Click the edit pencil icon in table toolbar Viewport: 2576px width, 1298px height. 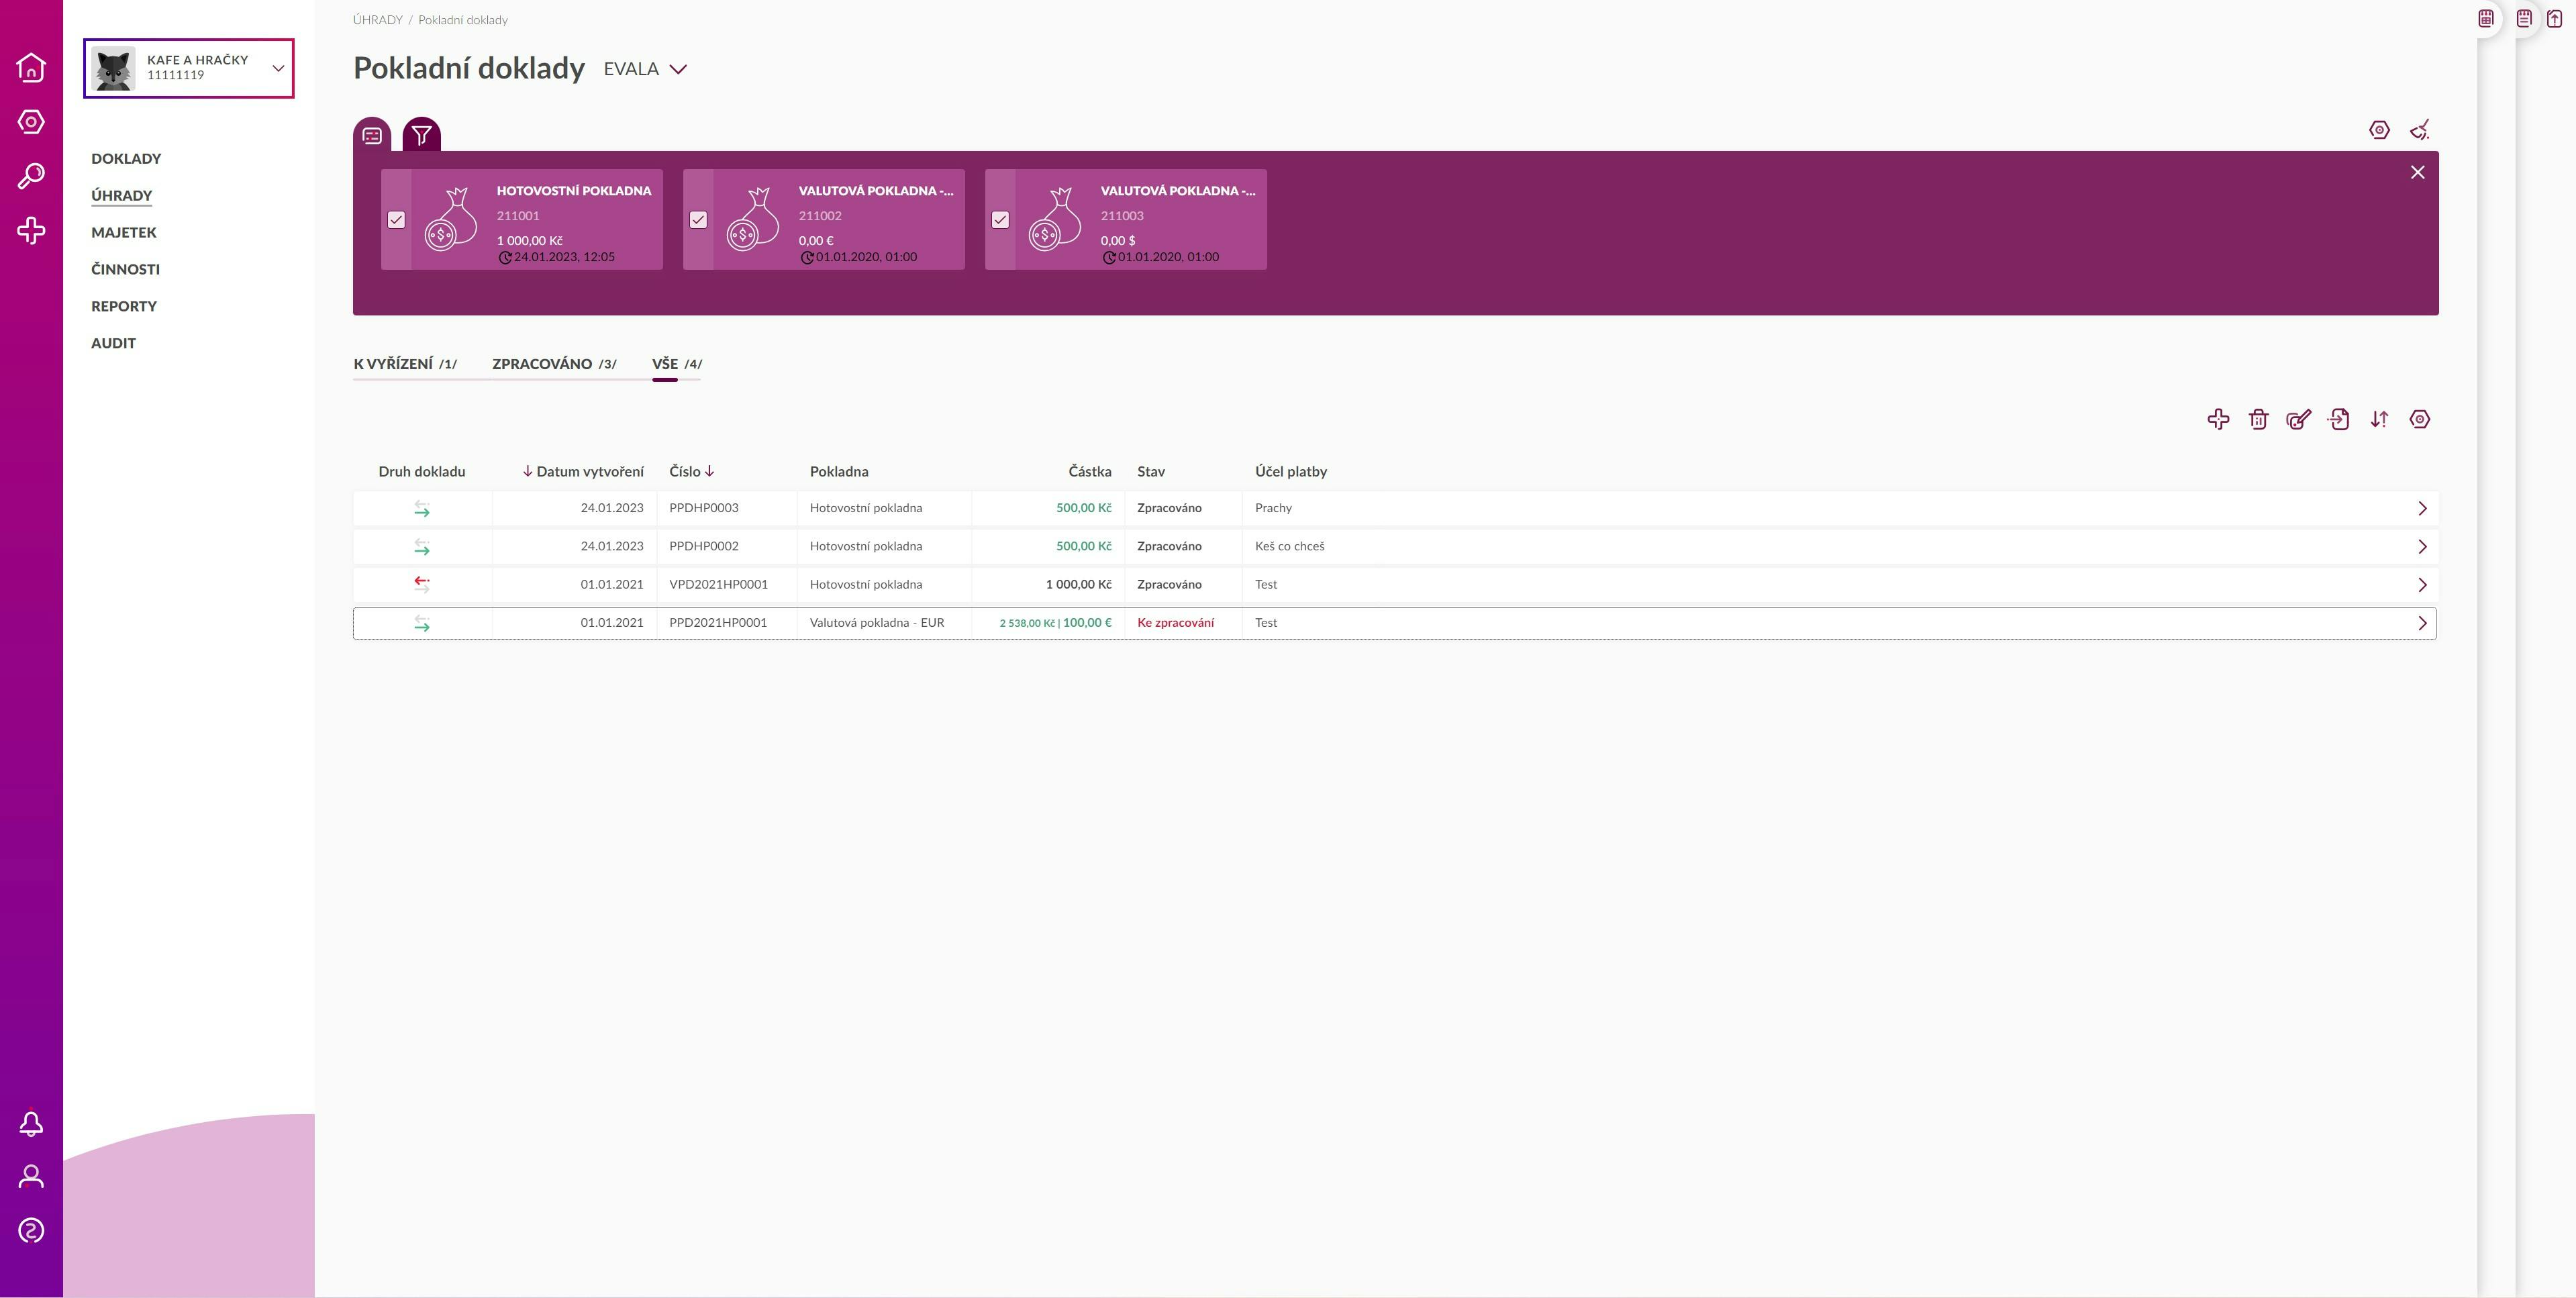(x=2298, y=419)
